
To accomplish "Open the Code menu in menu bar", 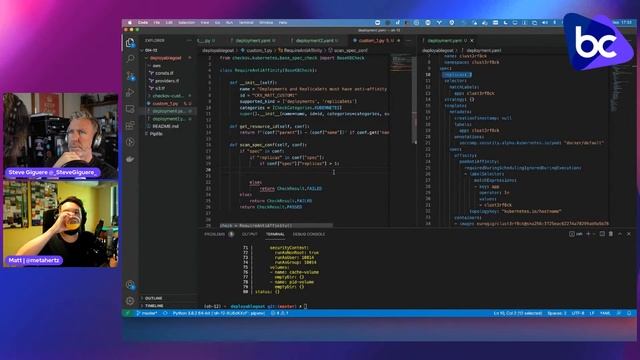I will [143, 23].
